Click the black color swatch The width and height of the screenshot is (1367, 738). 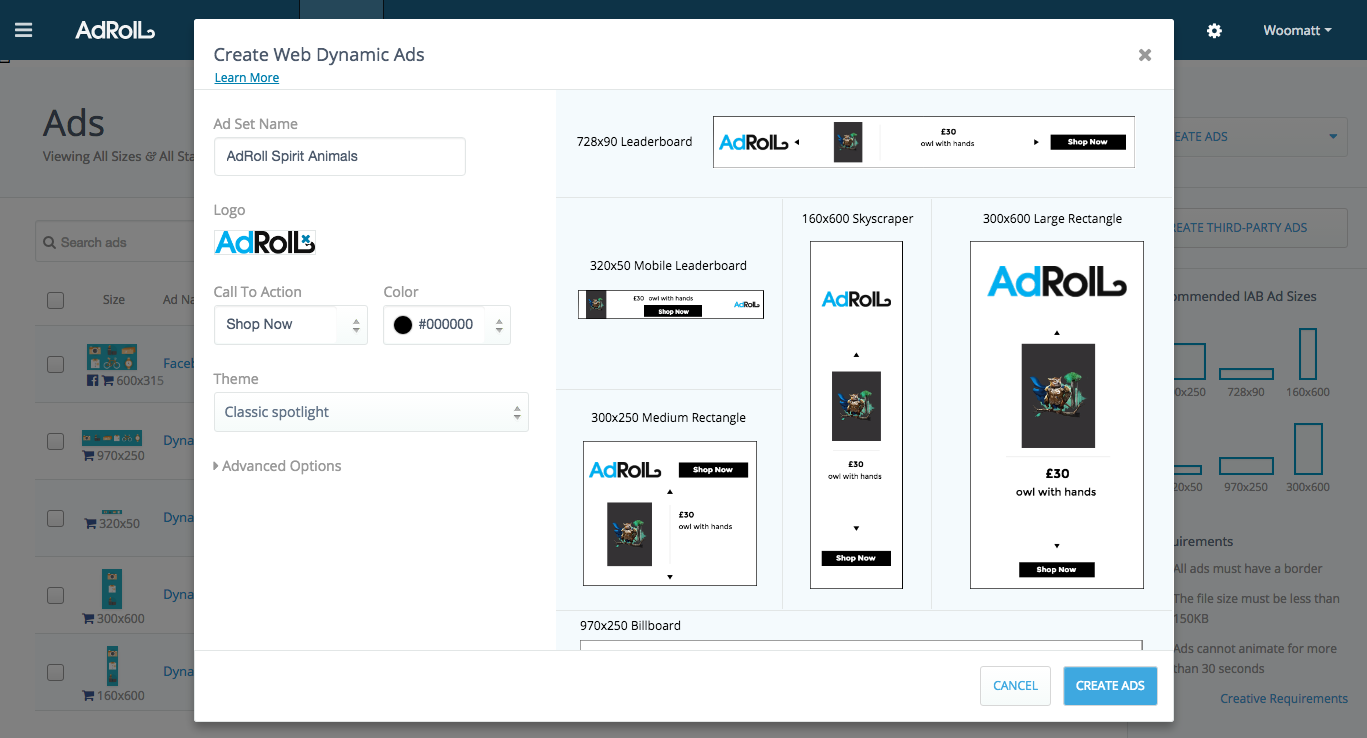coord(403,325)
